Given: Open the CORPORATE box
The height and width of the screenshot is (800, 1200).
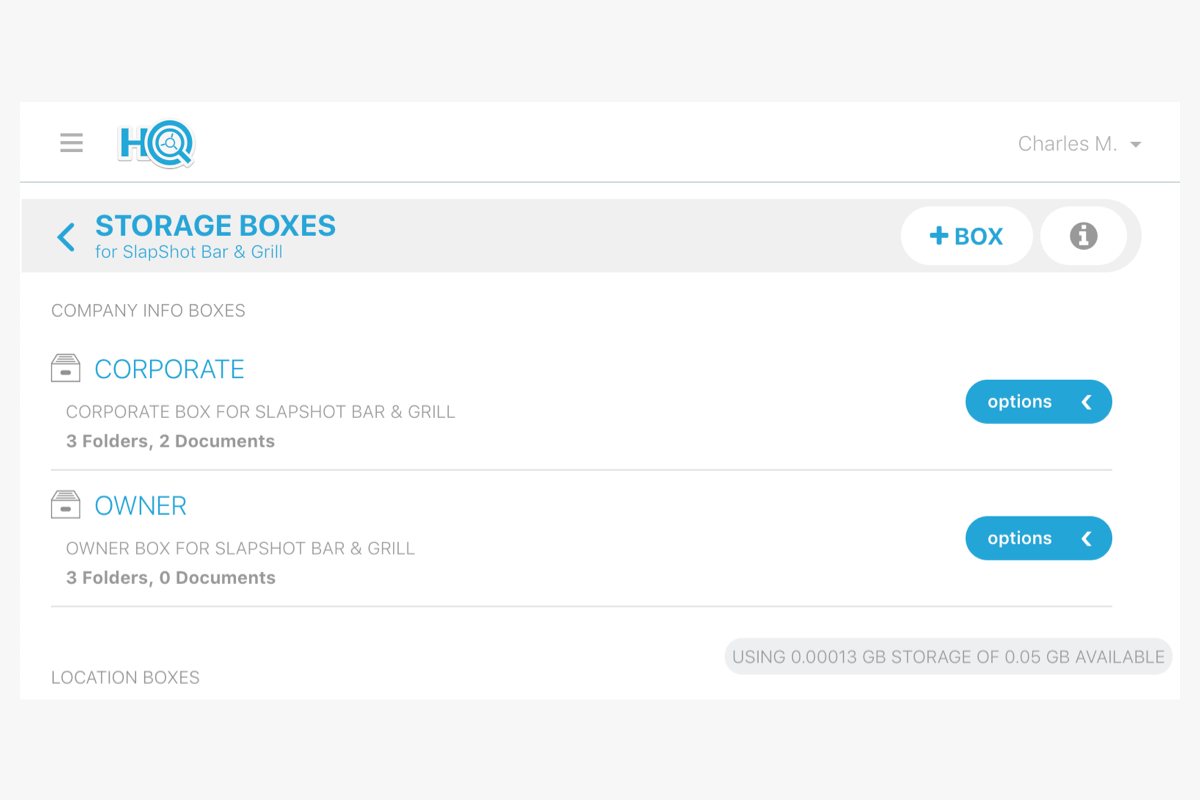Looking at the screenshot, I should [169, 369].
